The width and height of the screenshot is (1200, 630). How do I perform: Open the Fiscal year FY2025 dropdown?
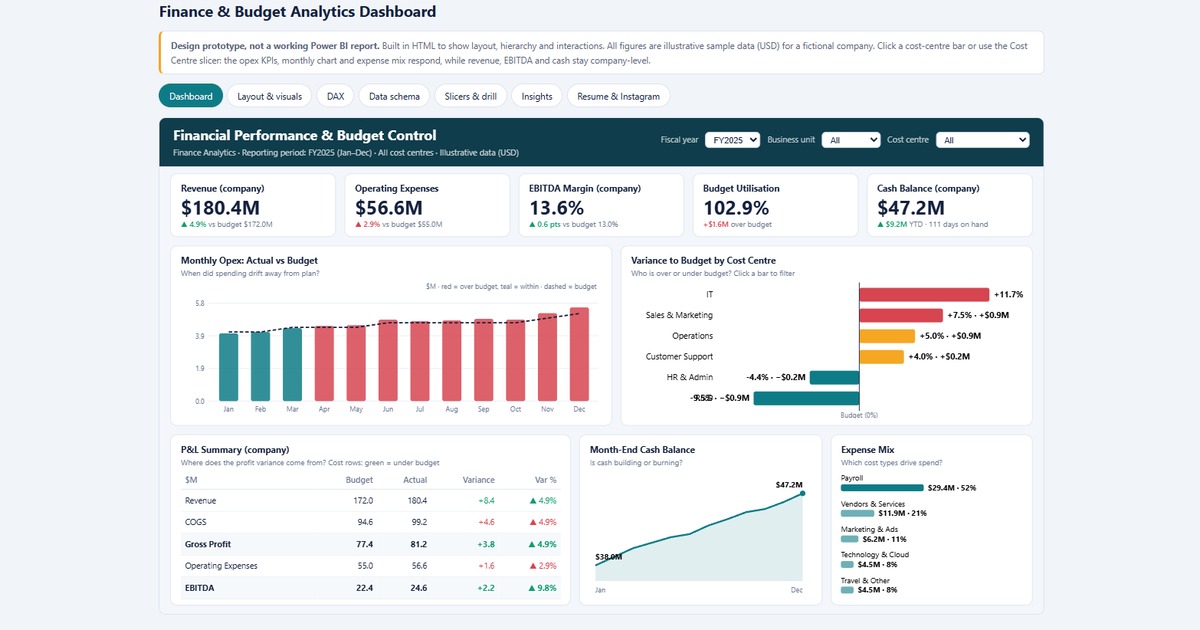coord(733,140)
